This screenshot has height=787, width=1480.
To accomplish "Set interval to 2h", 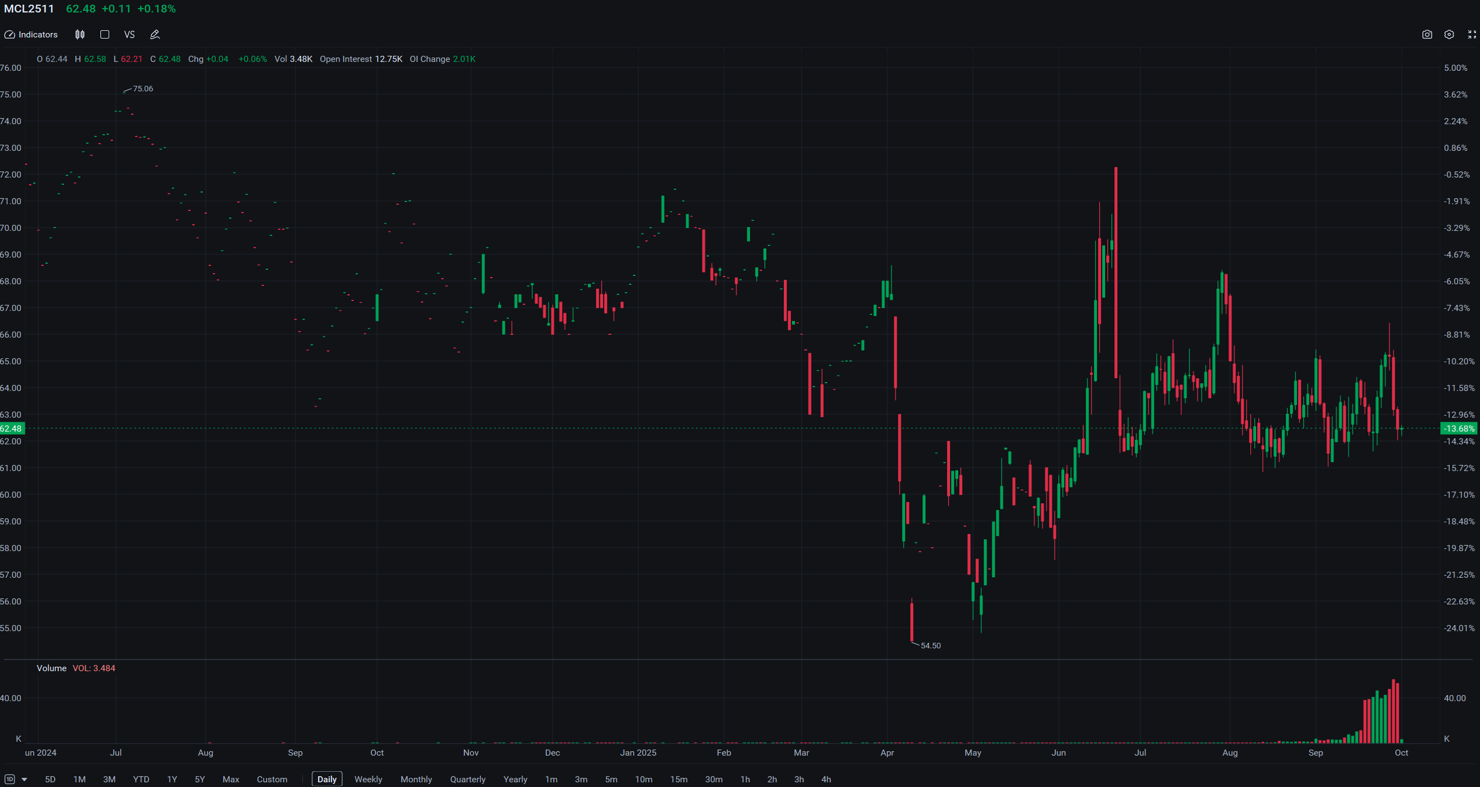I will pyautogui.click(x=772, y=779).
